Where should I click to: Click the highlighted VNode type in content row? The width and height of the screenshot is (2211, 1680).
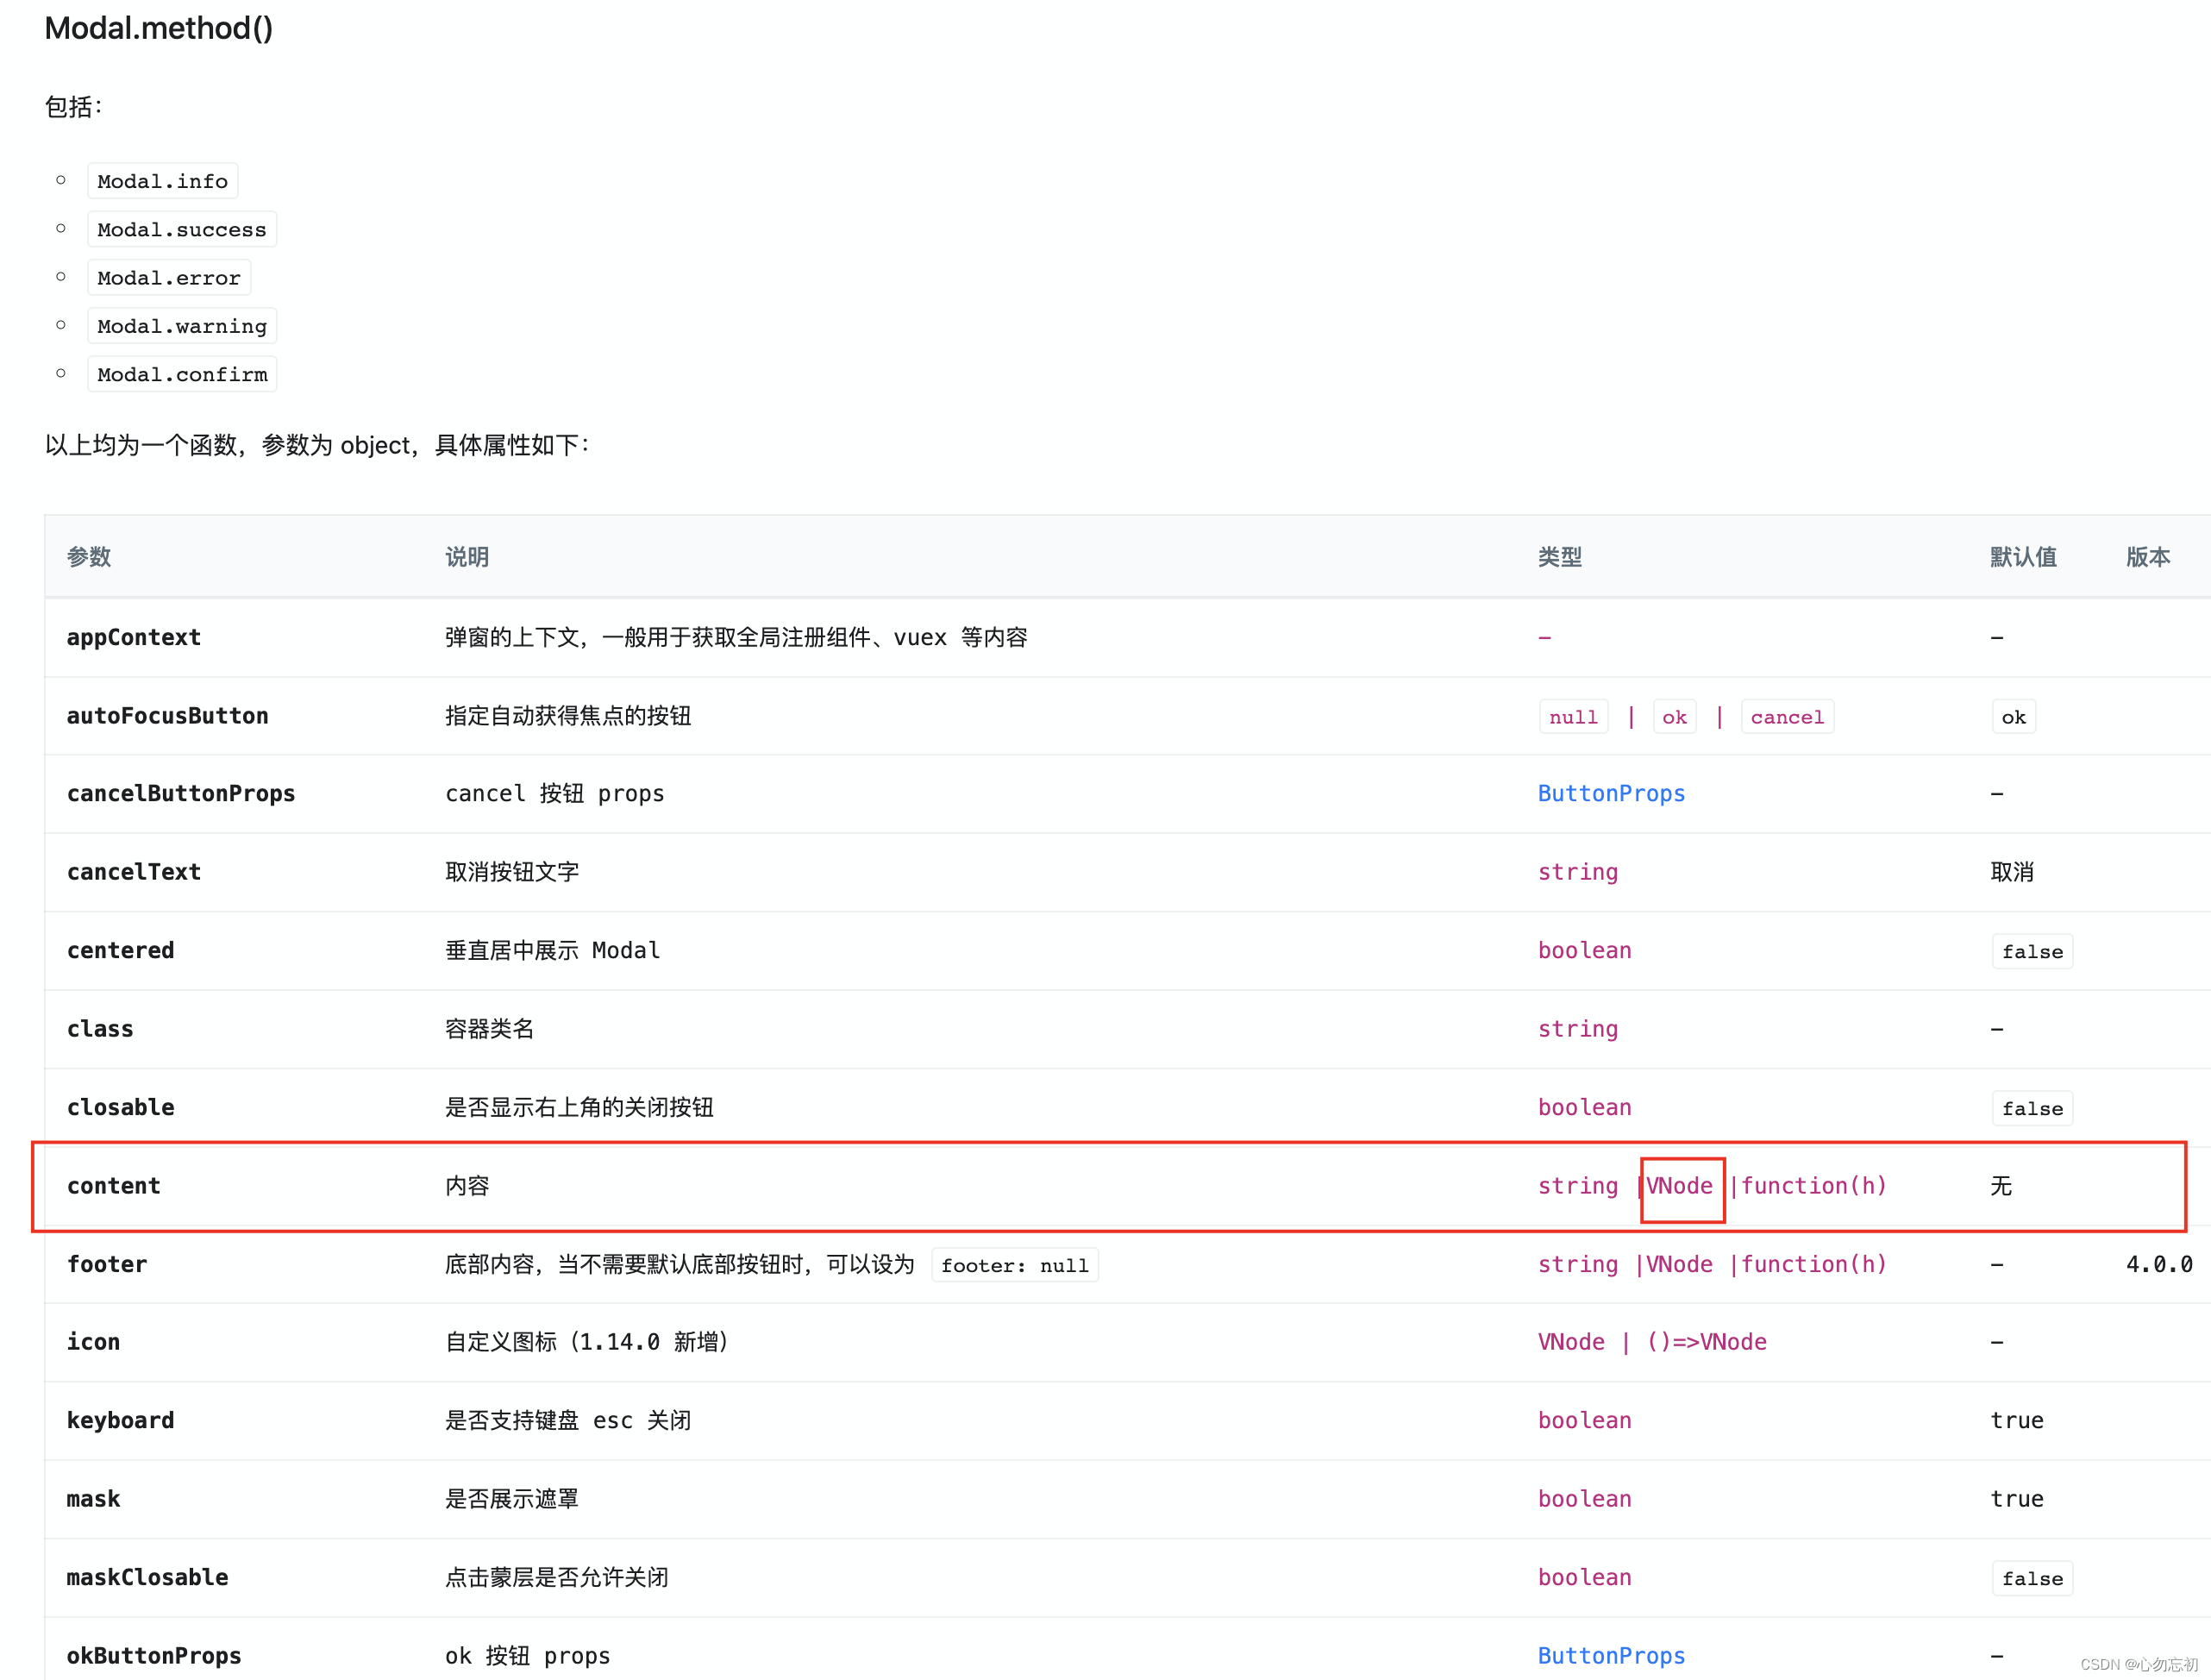tap(1679, 1186)
